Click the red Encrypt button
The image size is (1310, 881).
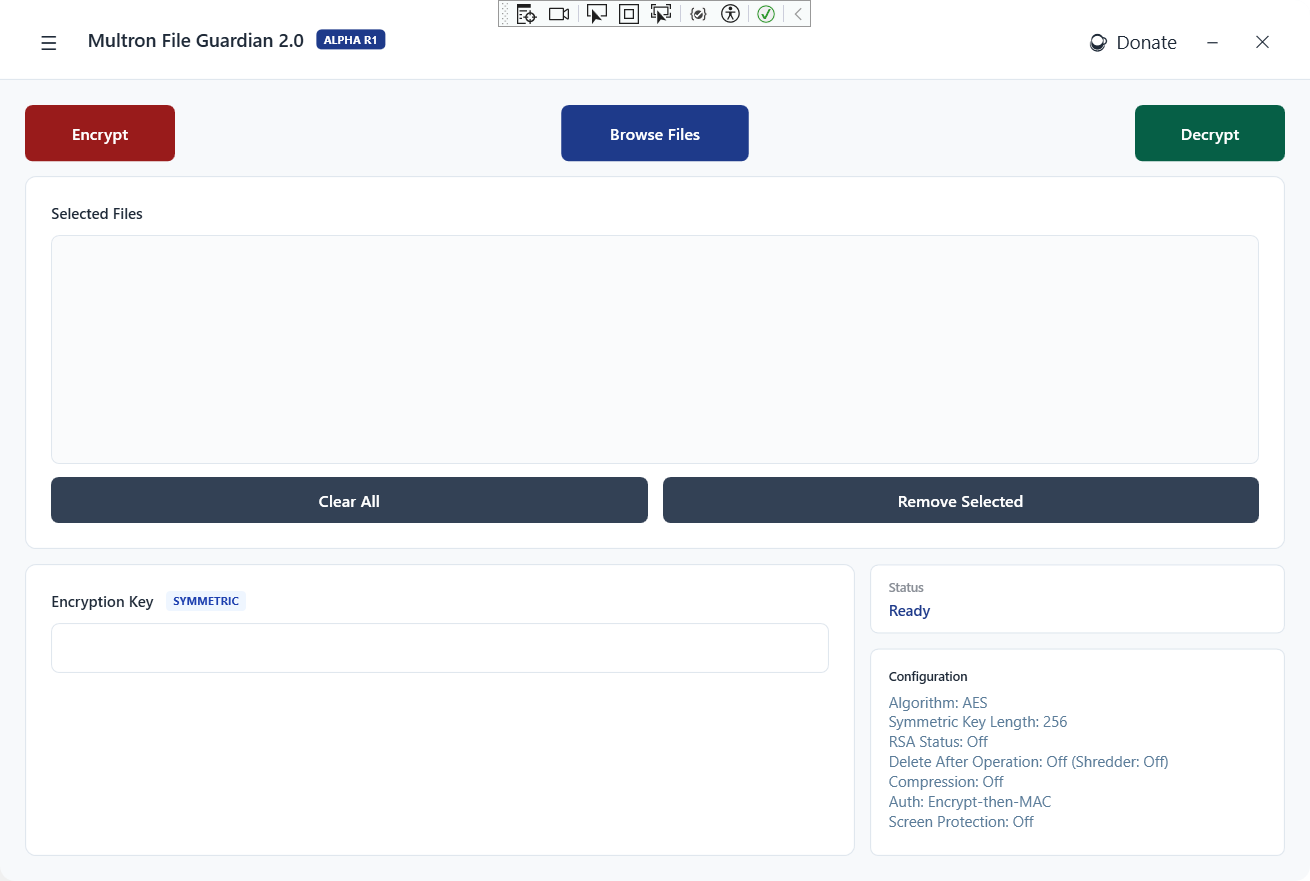(100, 133)
